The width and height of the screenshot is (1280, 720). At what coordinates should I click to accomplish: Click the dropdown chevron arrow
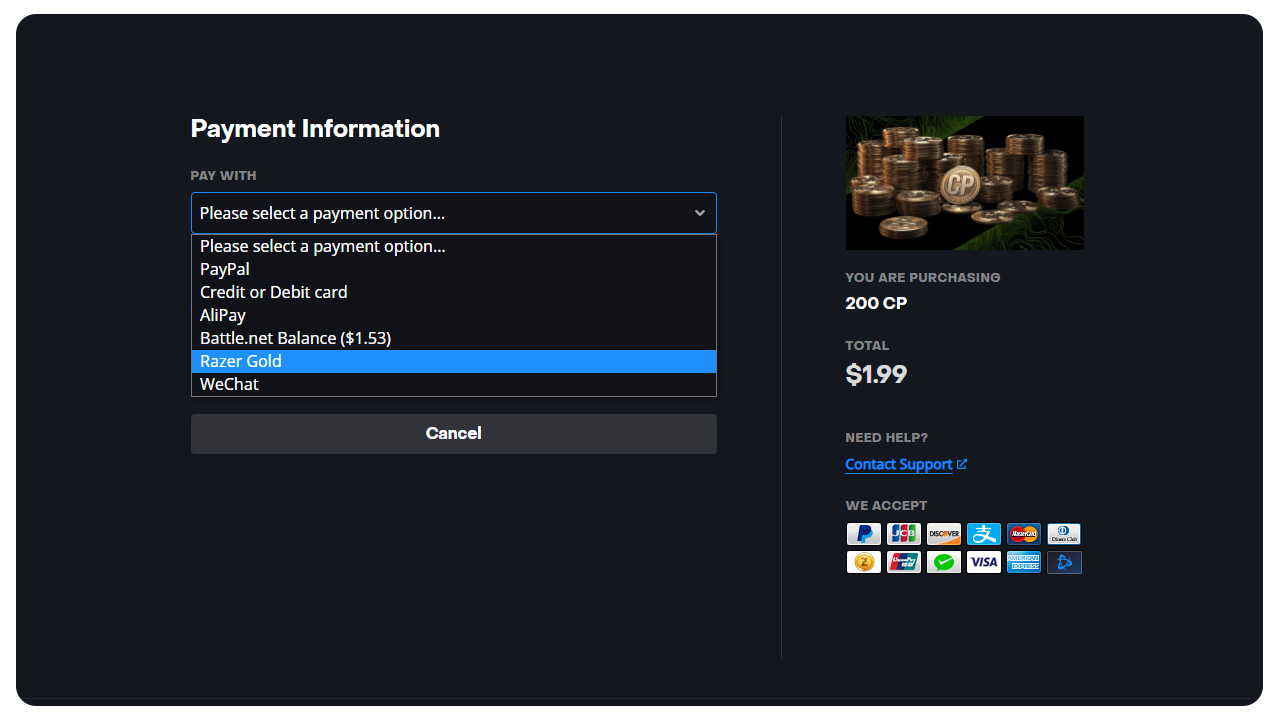pyautogui.click(x=700, y=213)
